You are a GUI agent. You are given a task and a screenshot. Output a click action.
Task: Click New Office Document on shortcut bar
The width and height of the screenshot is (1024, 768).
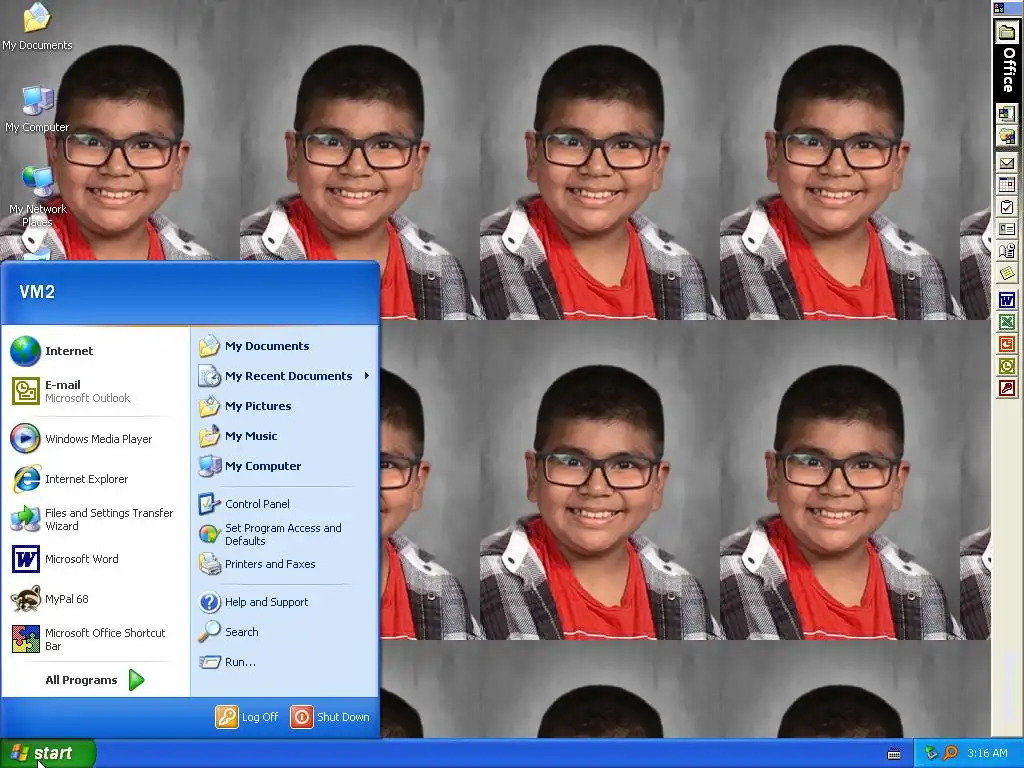tap(1006, 114)
